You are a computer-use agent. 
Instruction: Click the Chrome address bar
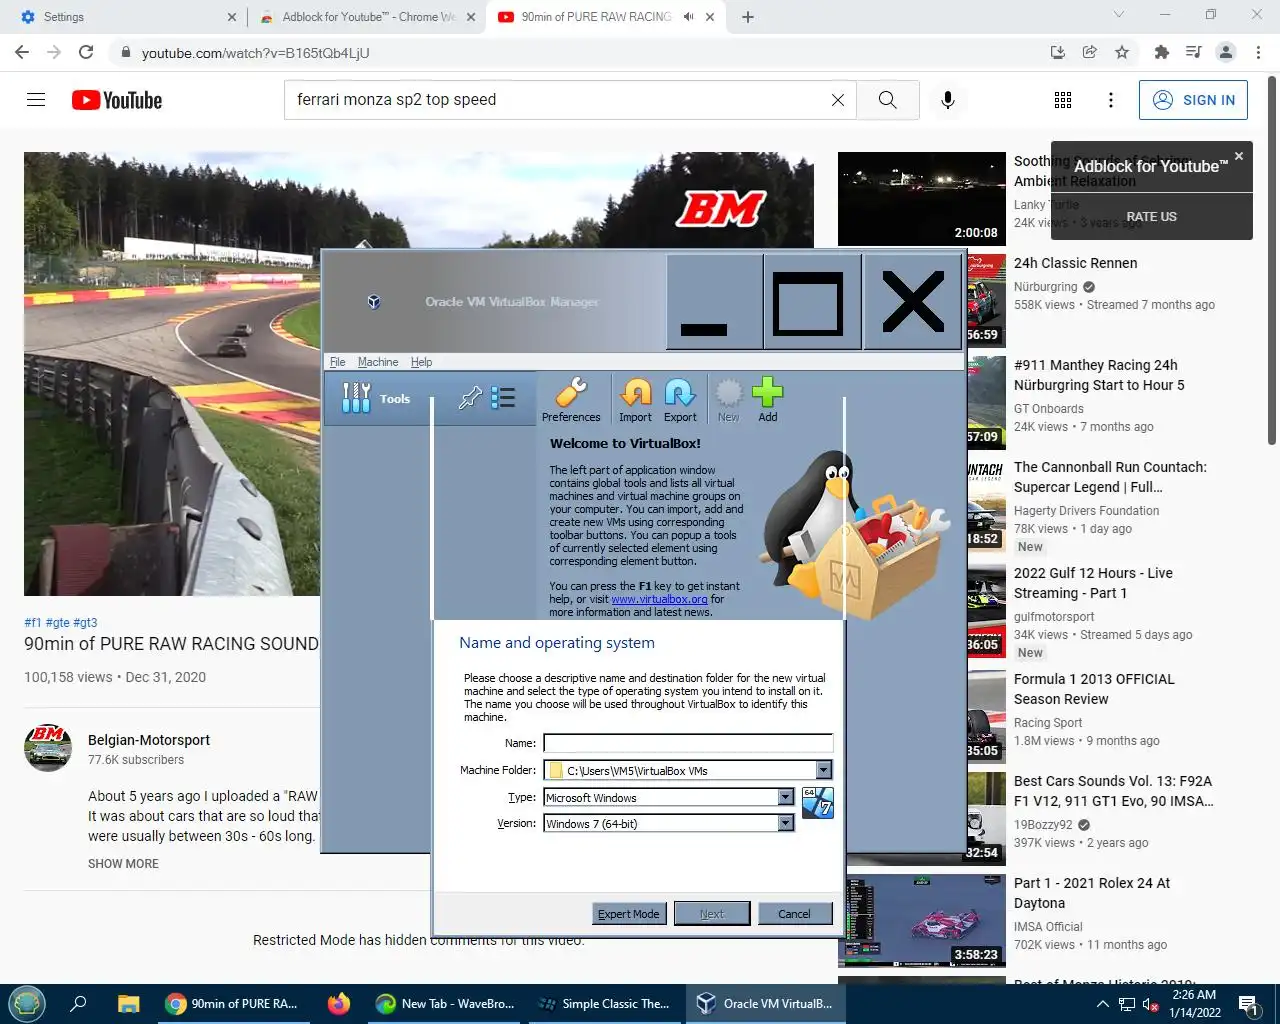(x=580, y=52)
